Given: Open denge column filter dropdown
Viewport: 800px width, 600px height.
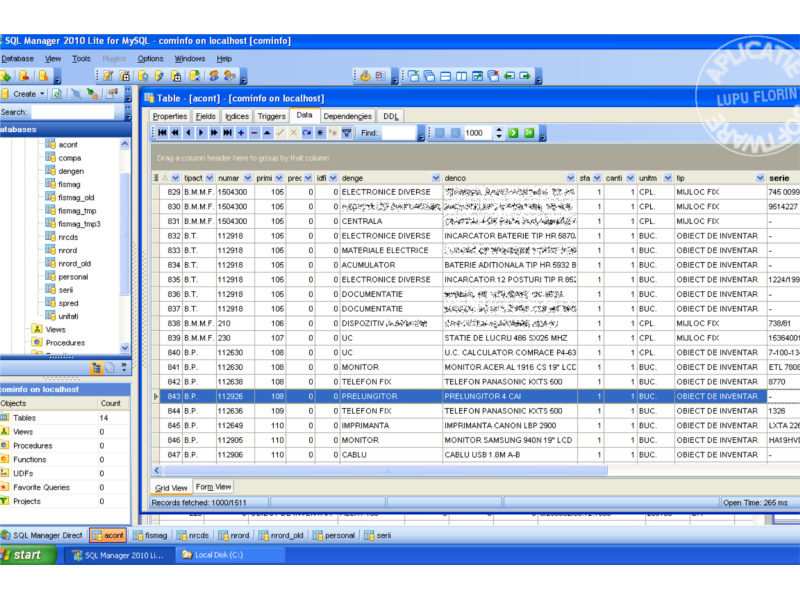Looking at the screenshot, I should [x=436, y=178].
